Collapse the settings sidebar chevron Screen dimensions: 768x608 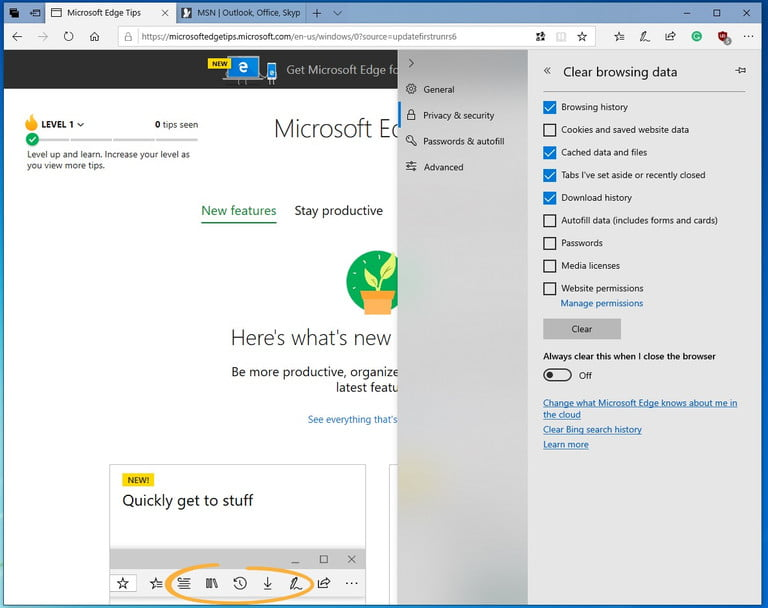point(411,63)
